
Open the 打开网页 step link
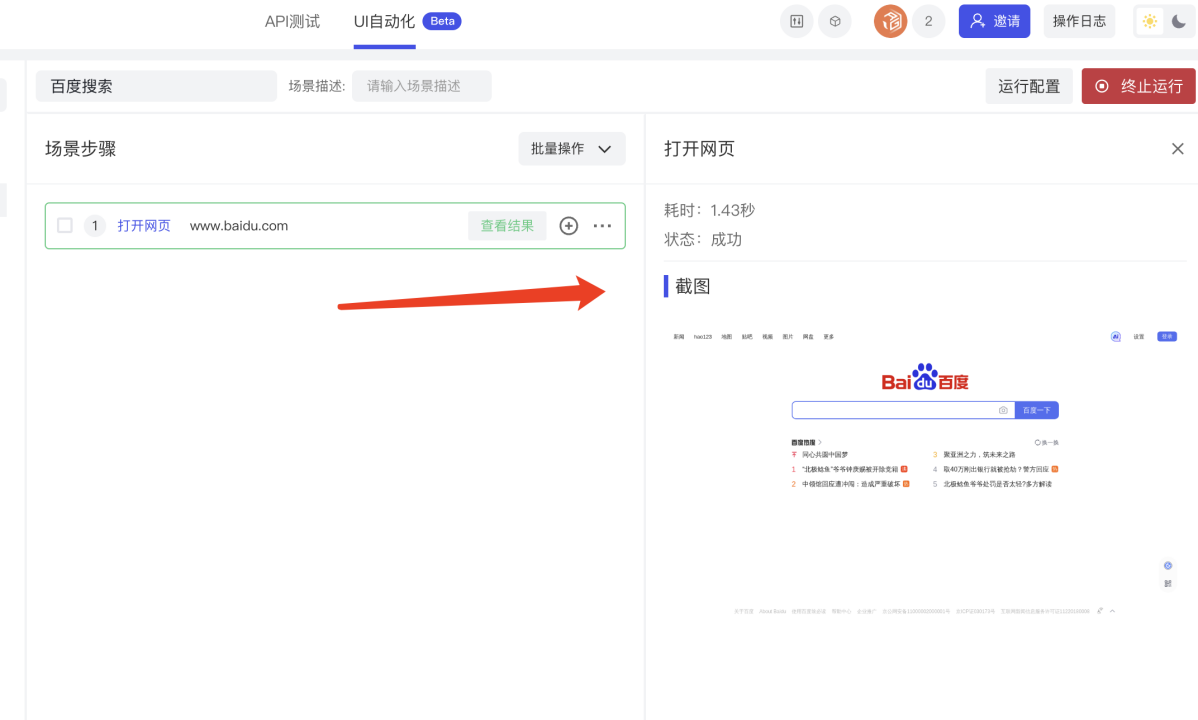tap(144, 225)
